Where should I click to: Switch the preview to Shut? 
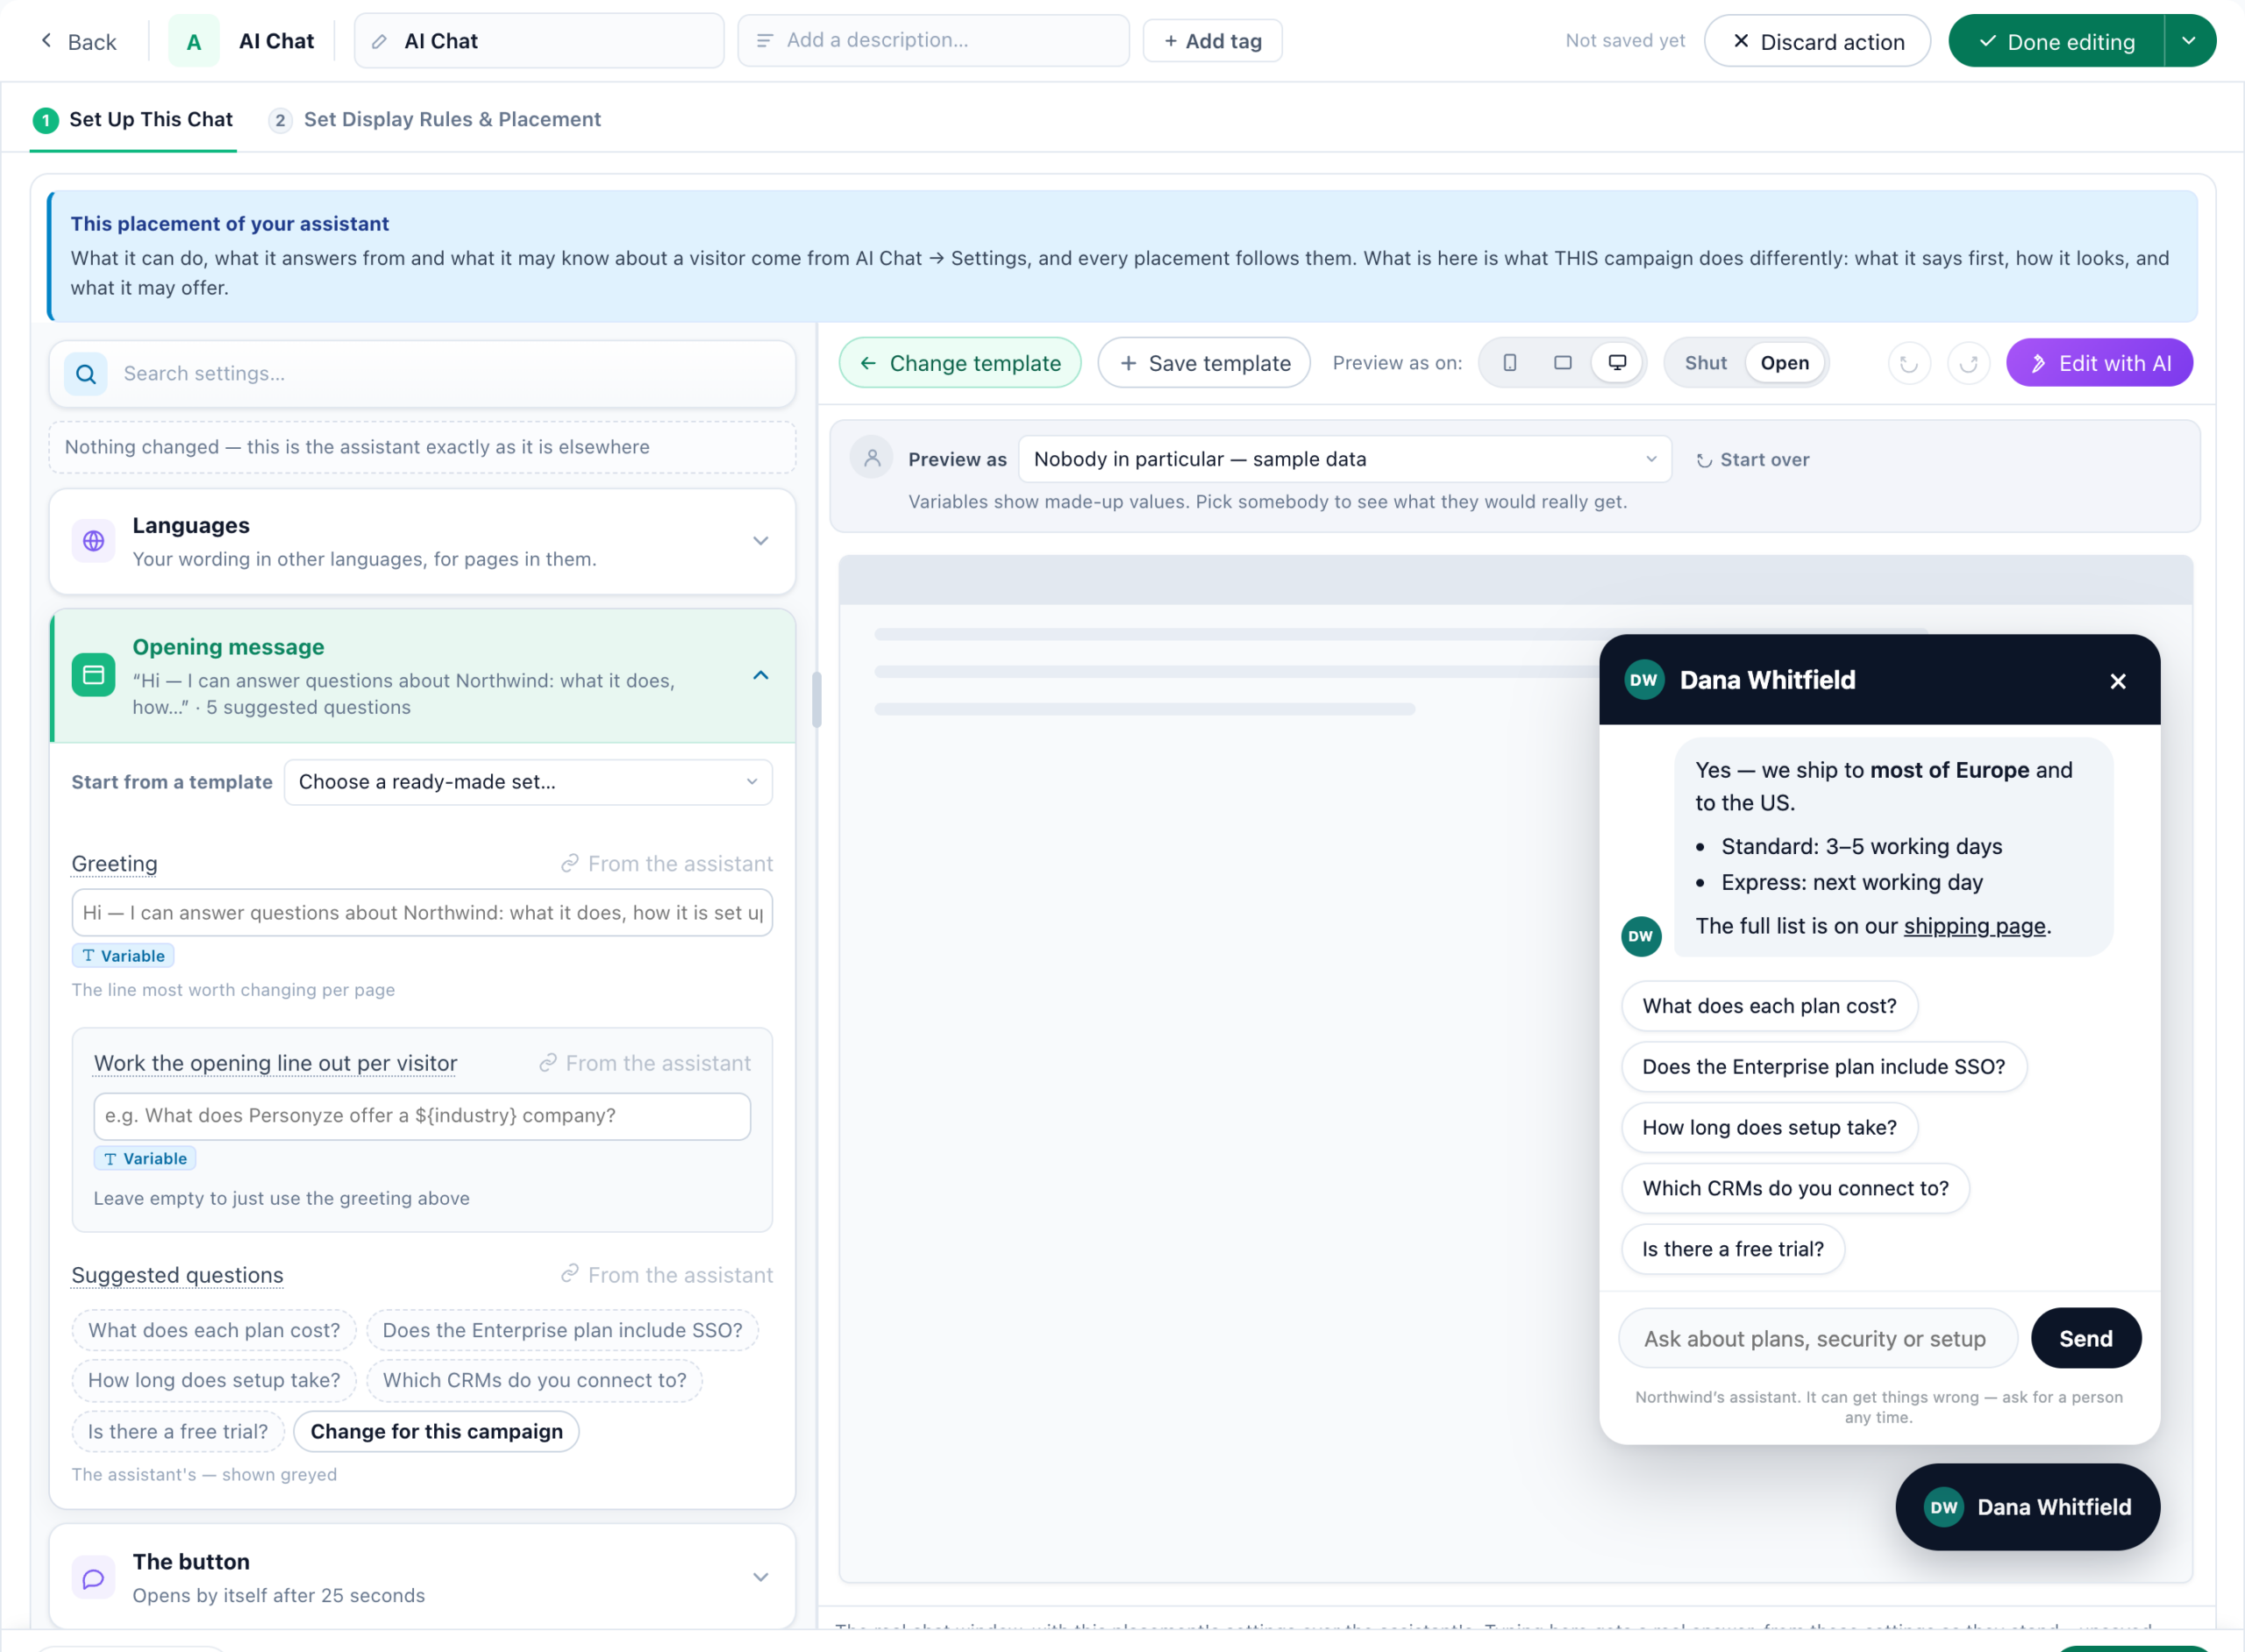(x=1705, y=363)
